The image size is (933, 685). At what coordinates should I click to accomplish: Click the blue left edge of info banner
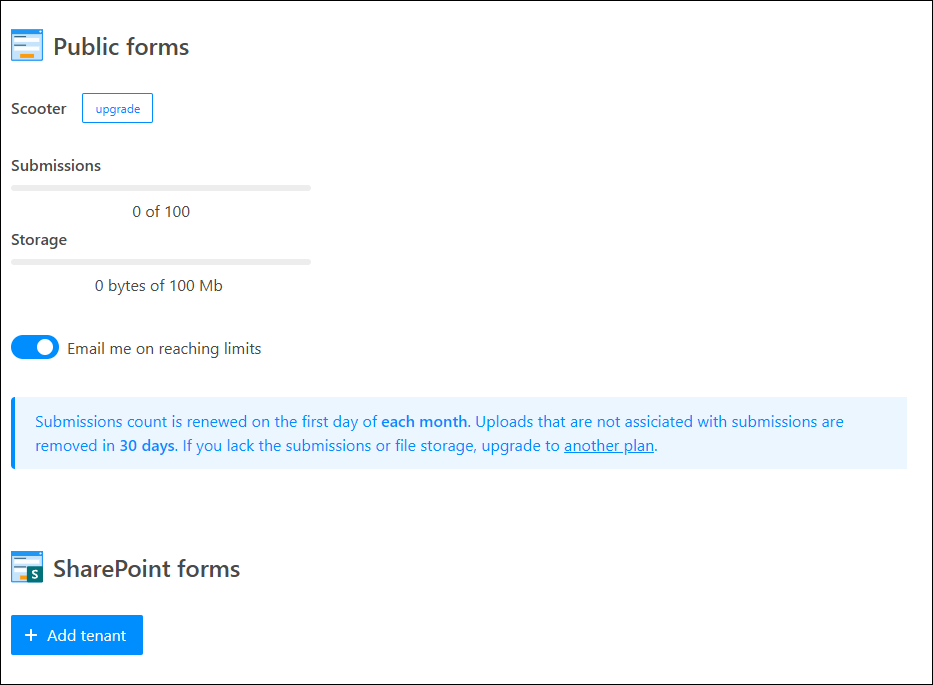coord(13,433)
